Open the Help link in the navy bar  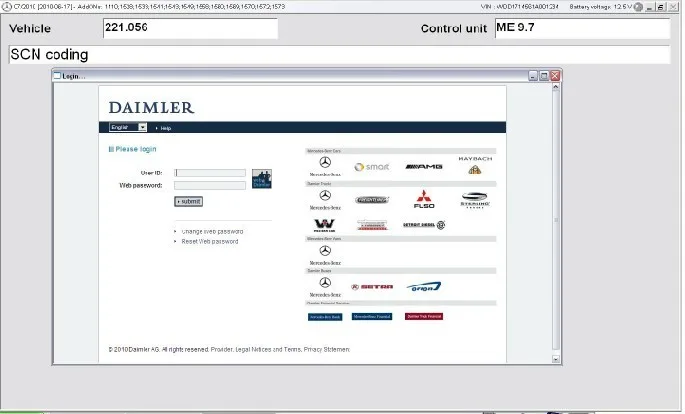pos(166,128)
